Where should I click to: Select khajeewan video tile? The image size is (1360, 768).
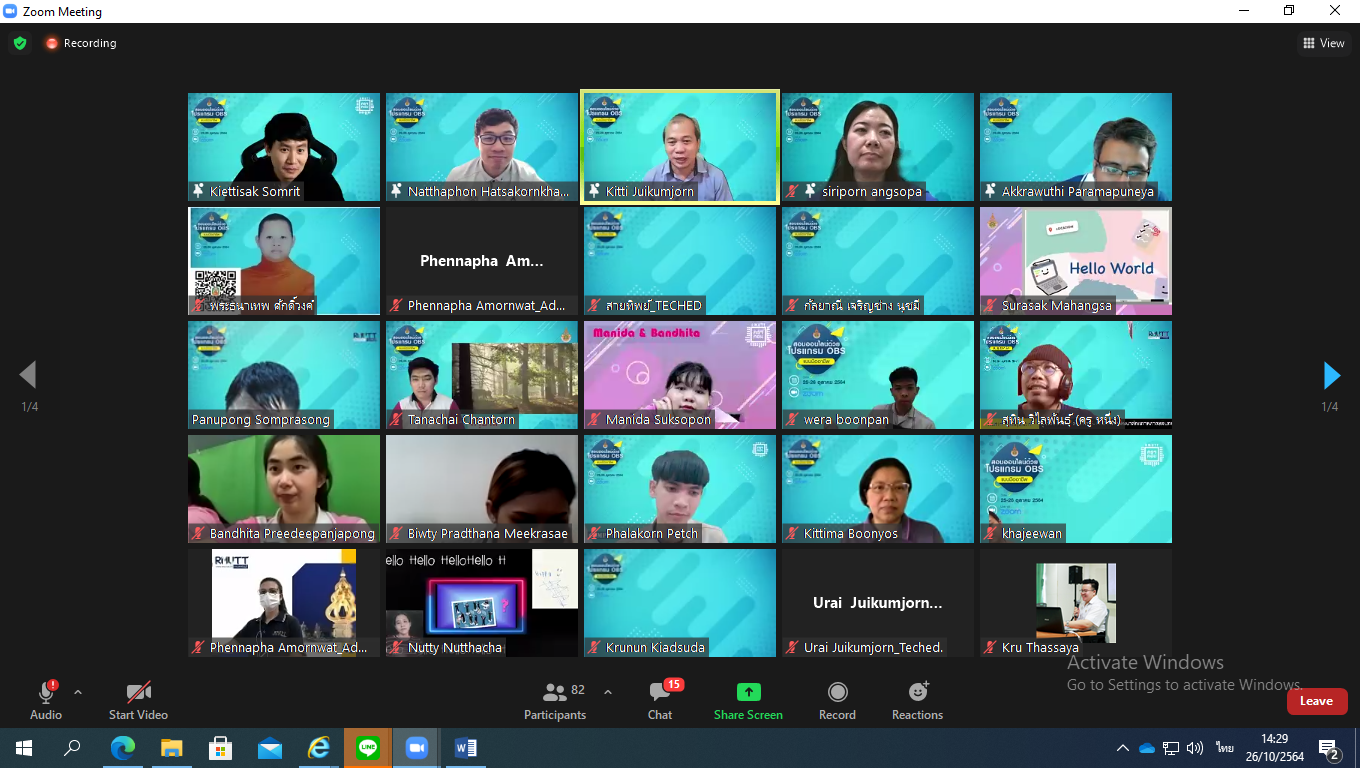[x=1076, y=489]
